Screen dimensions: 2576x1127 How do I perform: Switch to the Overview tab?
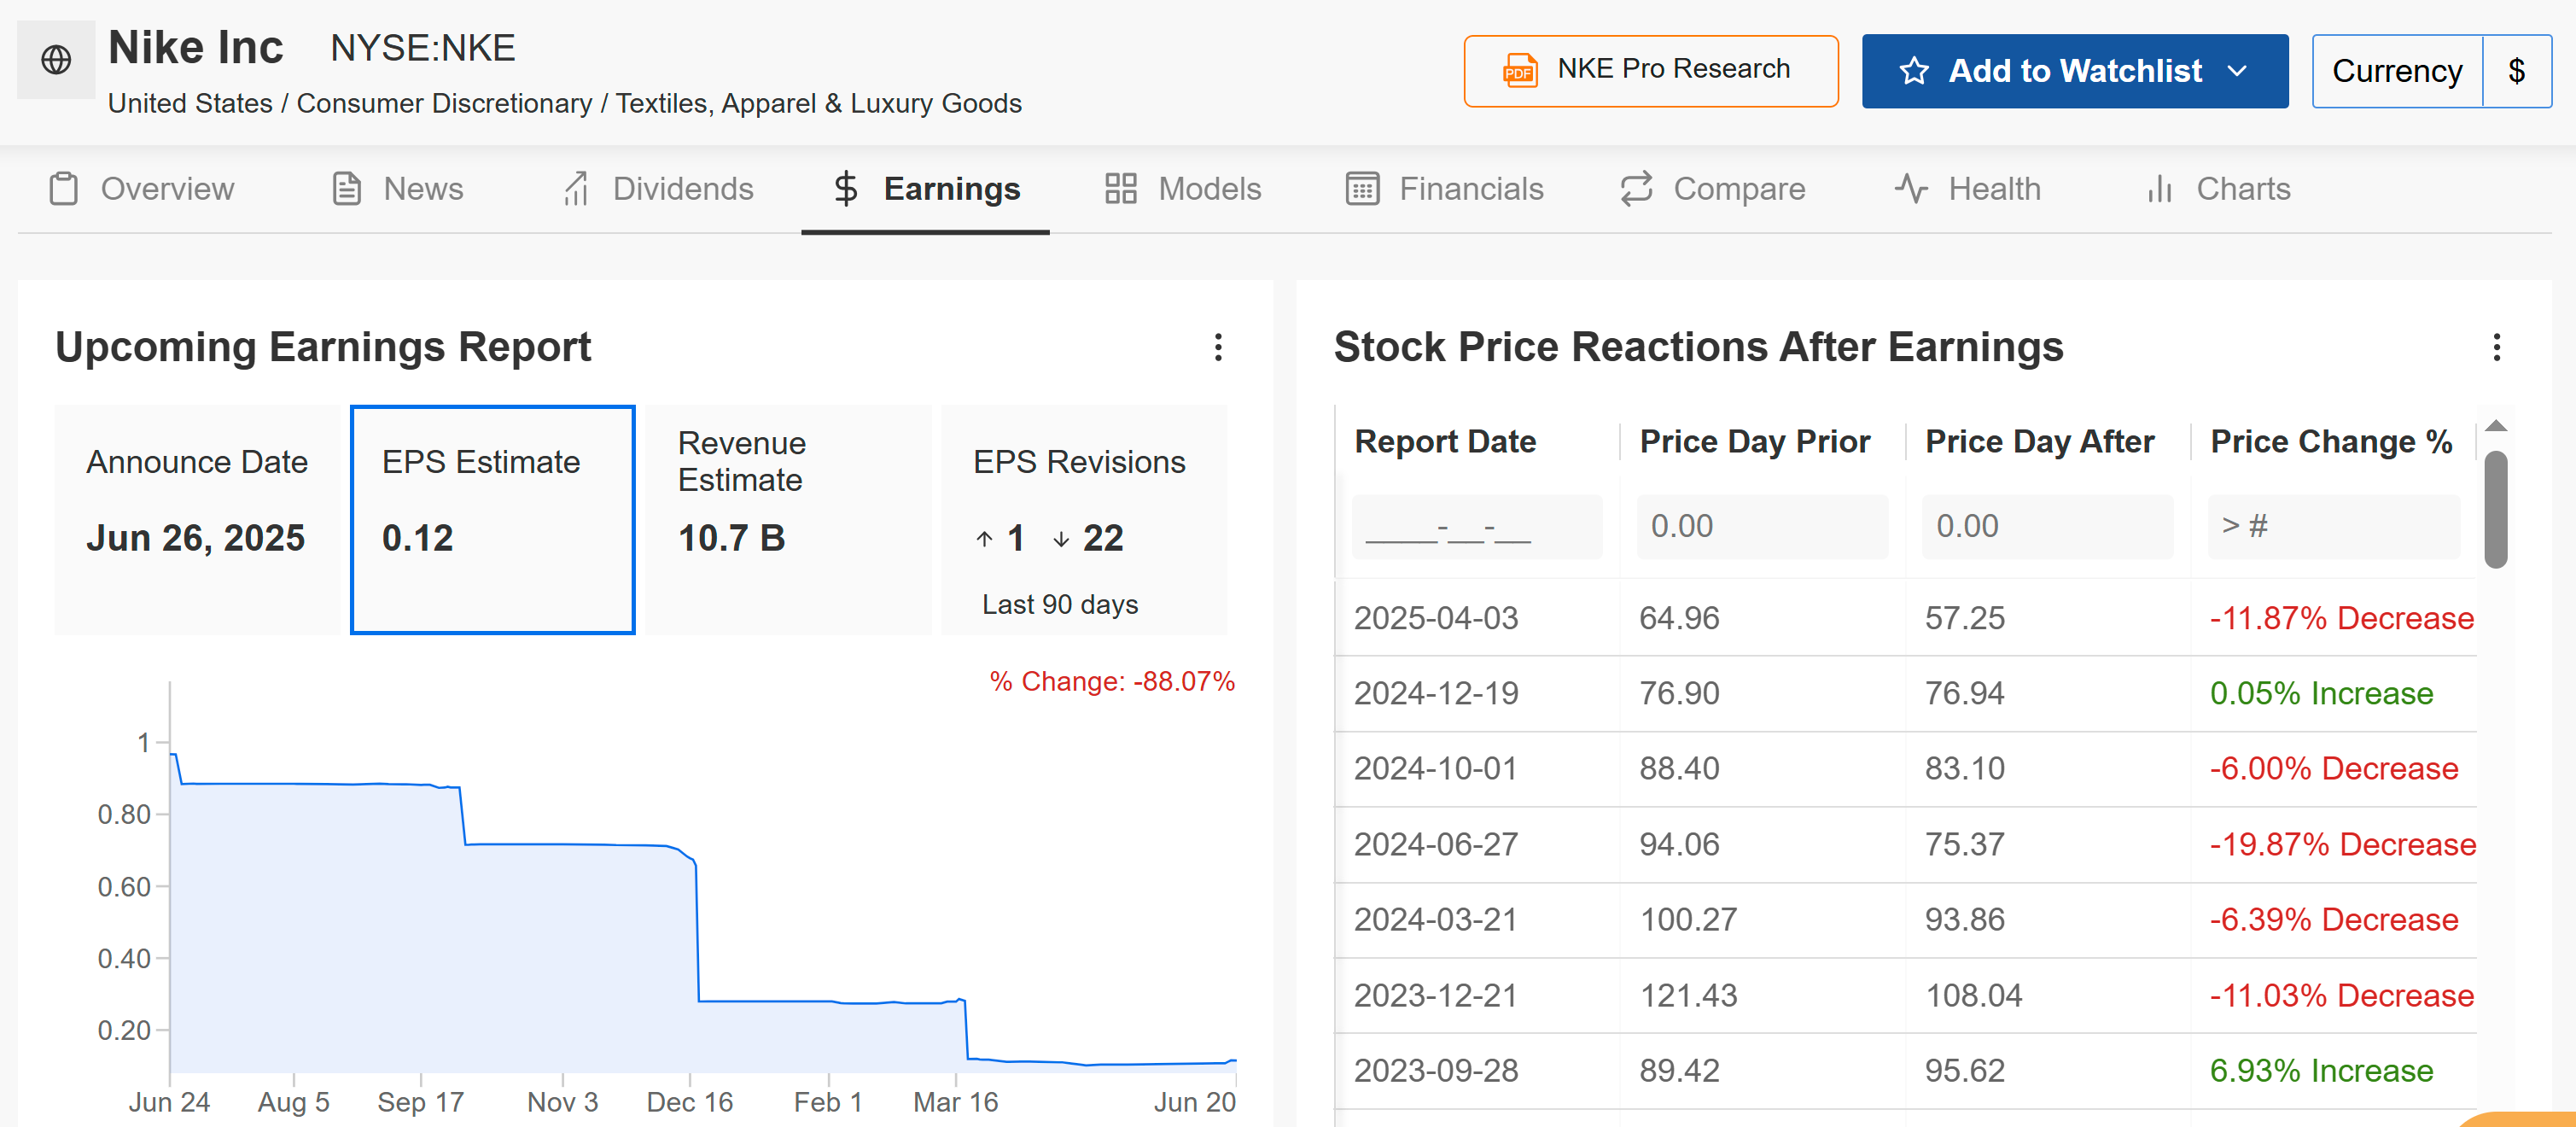click(142, 189)
